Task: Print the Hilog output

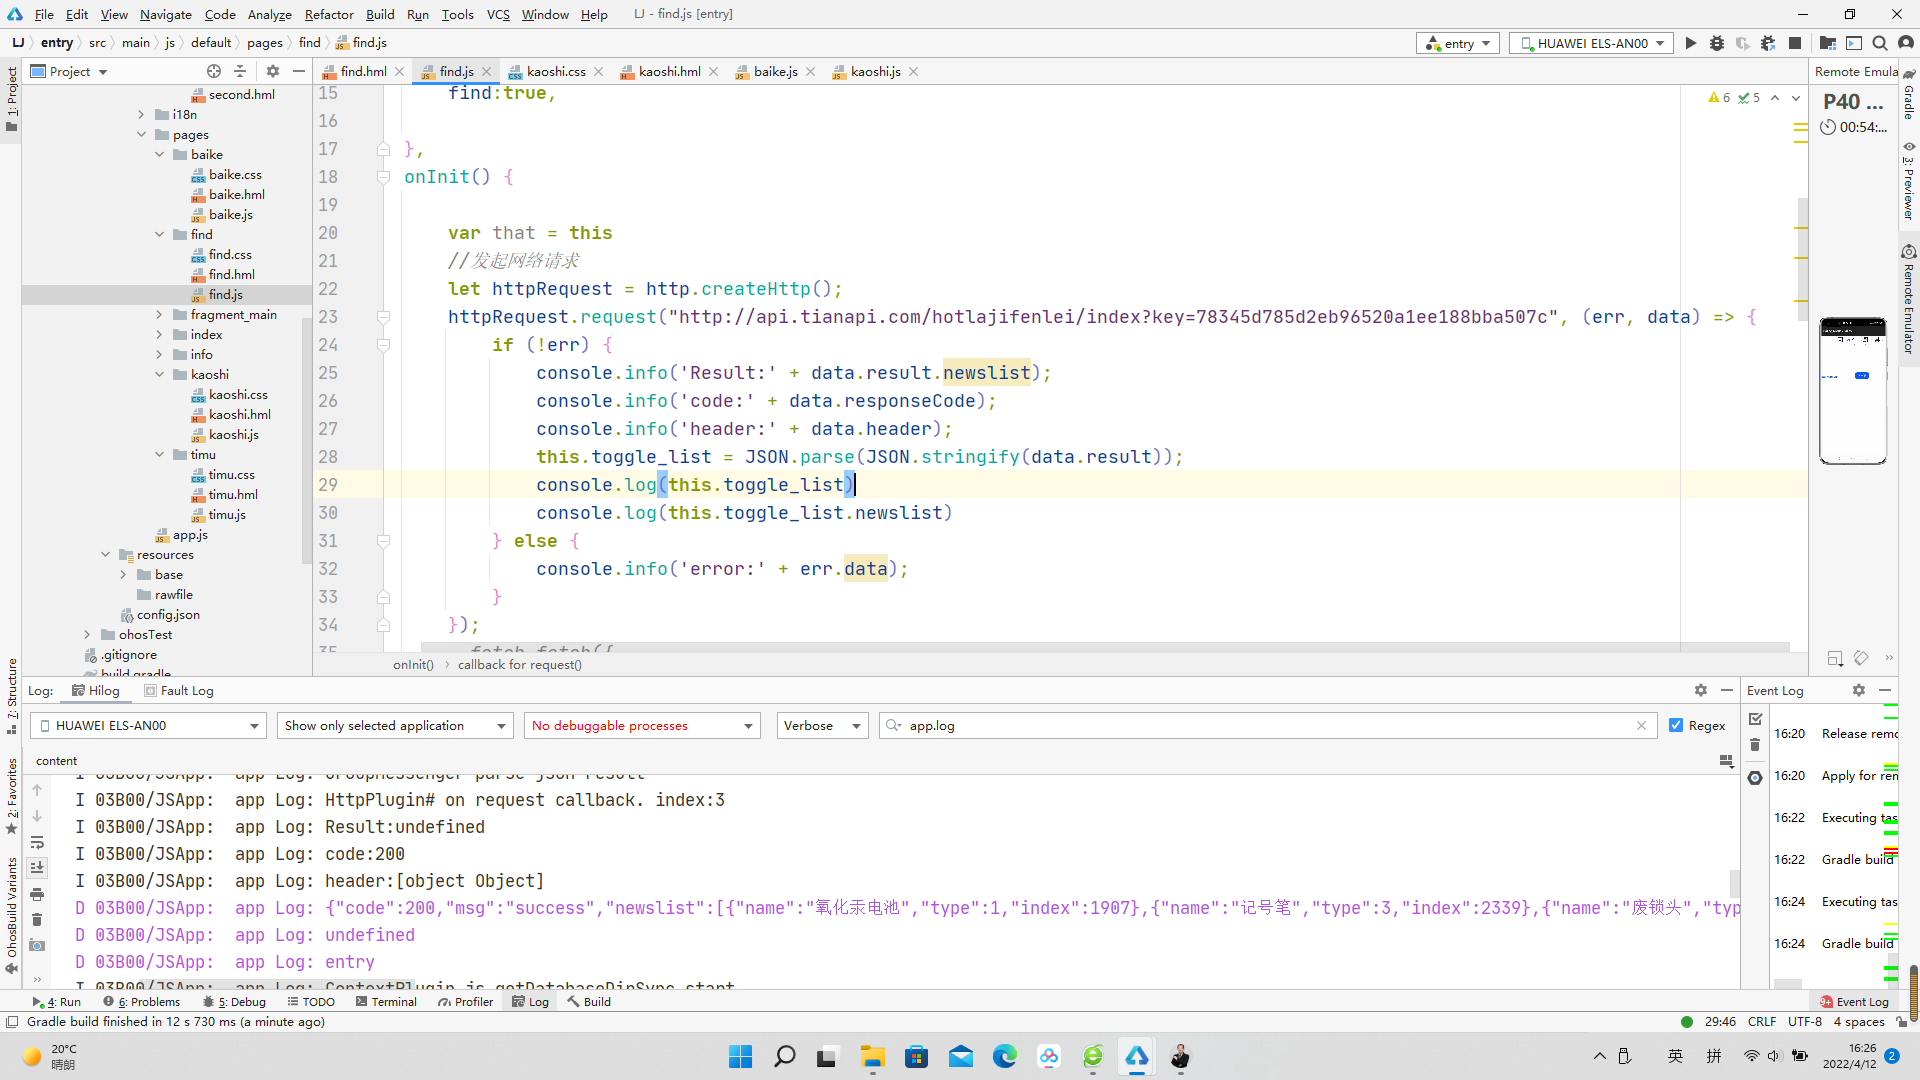Action: point(37,894)
